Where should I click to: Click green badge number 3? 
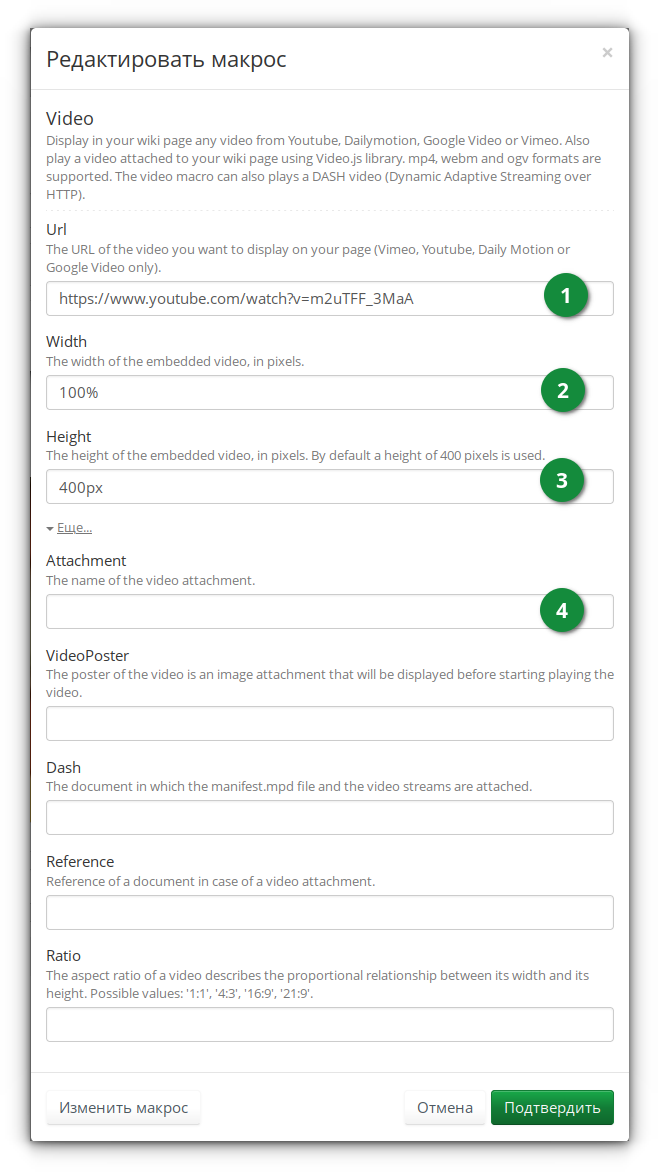(x=562, y=480)
